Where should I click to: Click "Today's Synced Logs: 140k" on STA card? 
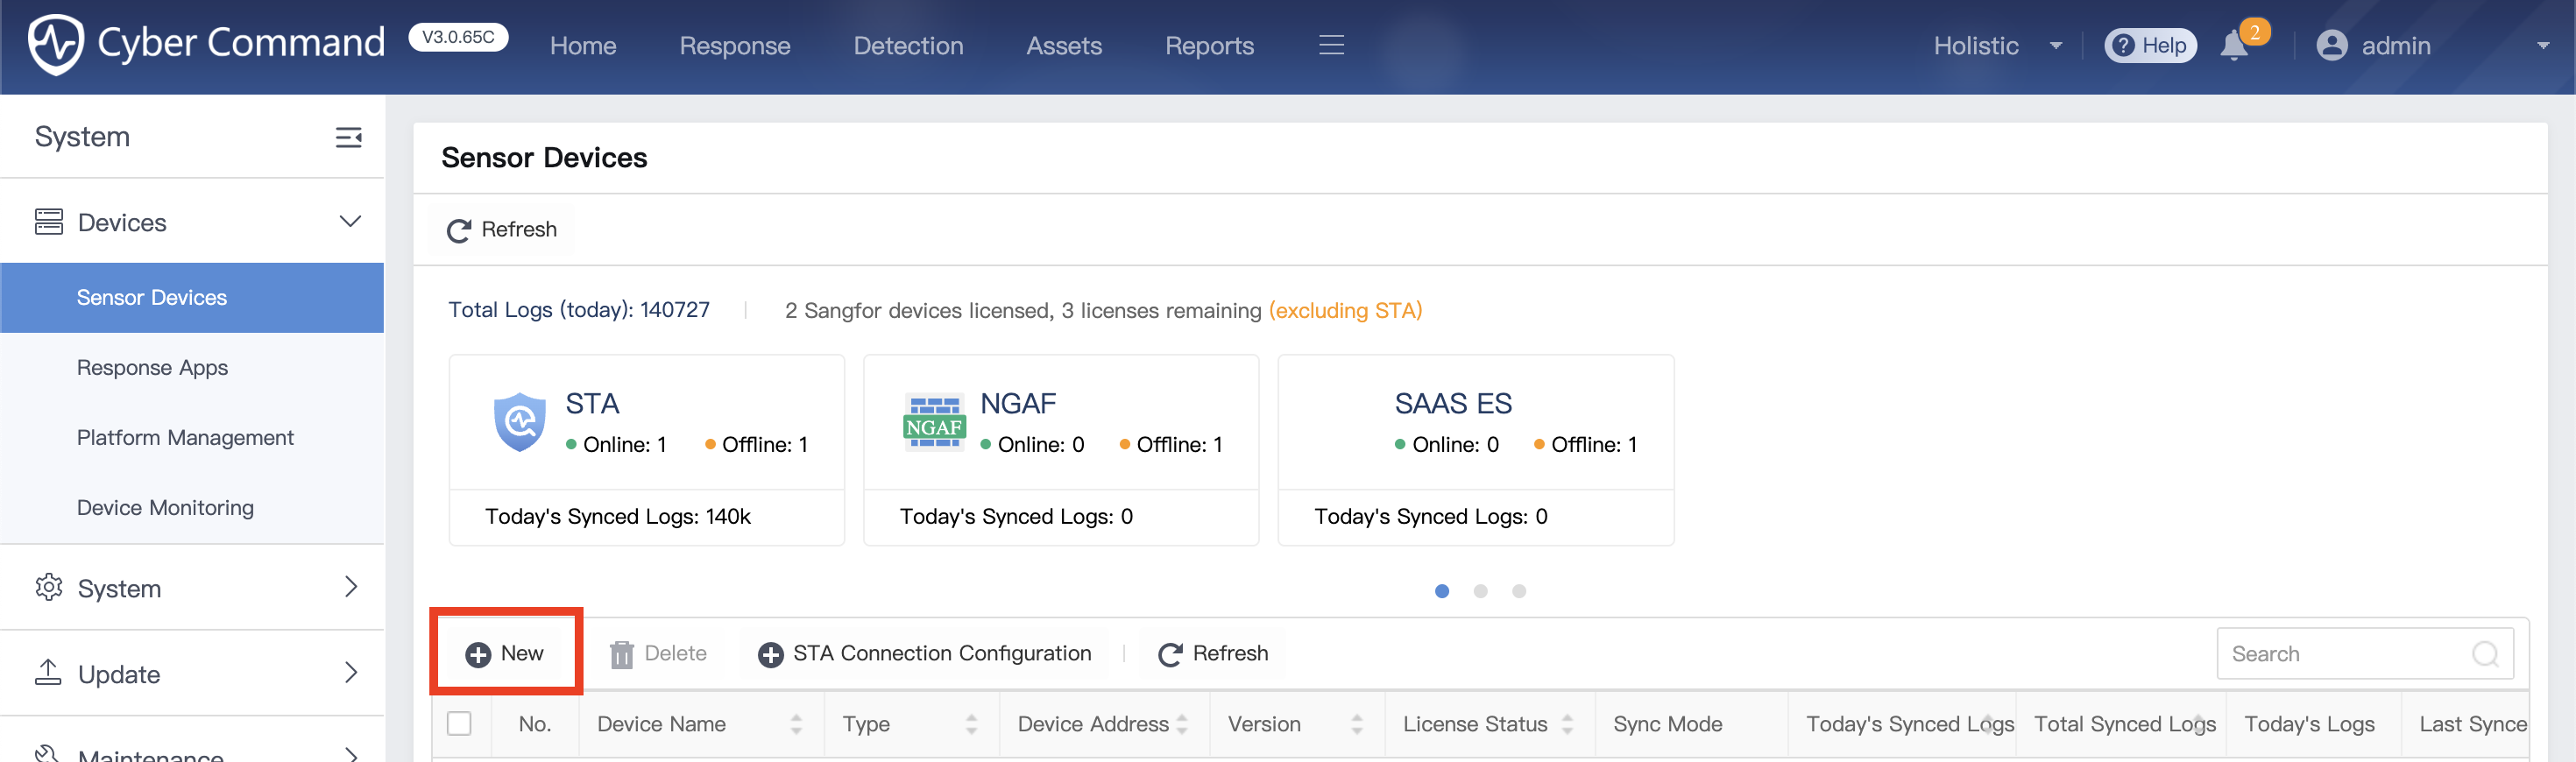coord(618,517)
